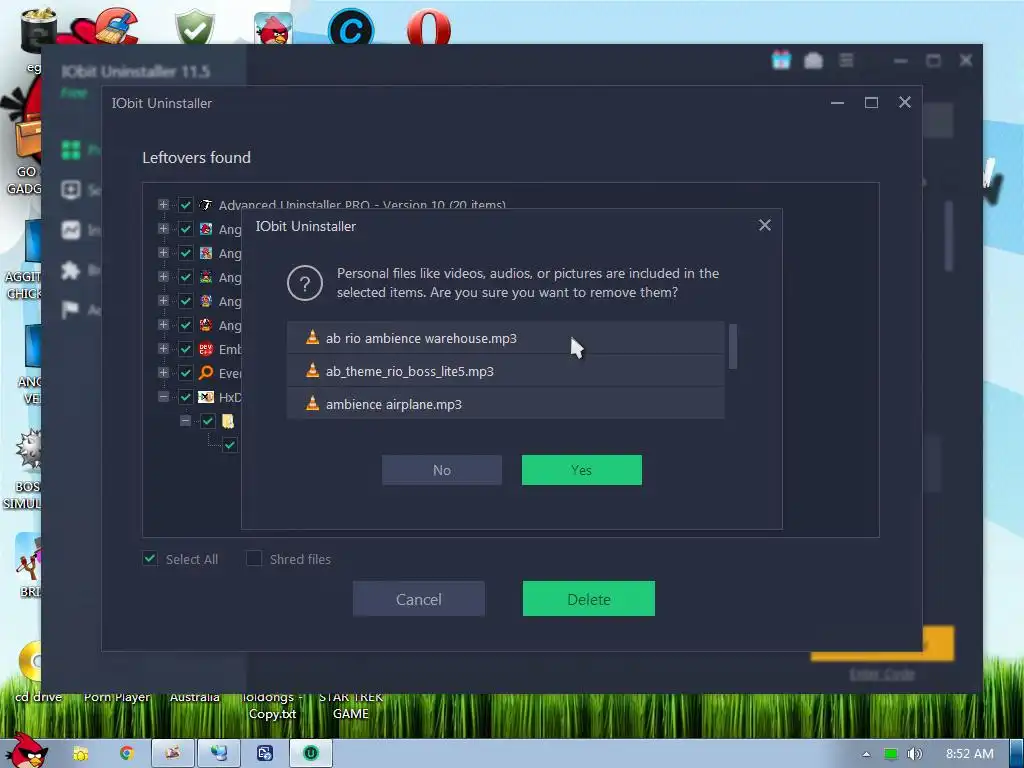Click the toolbox icon in the IObit title bar
Screen dimensions: 1024x768
click(813, 61)
